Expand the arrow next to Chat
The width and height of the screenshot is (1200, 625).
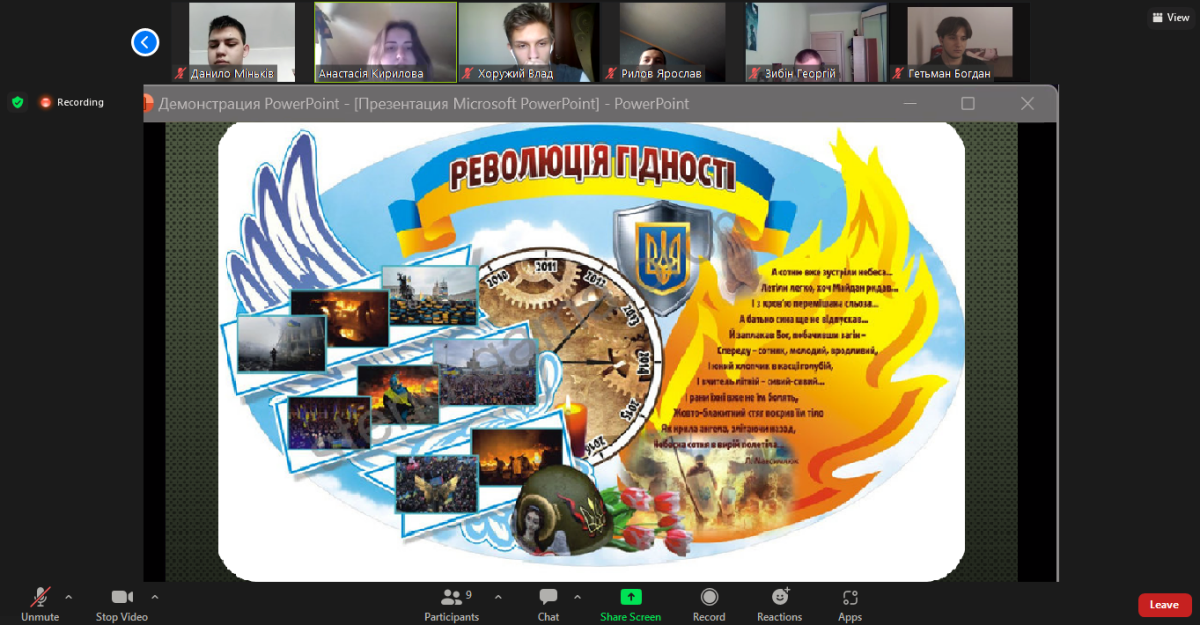click(x=577, y=597)
